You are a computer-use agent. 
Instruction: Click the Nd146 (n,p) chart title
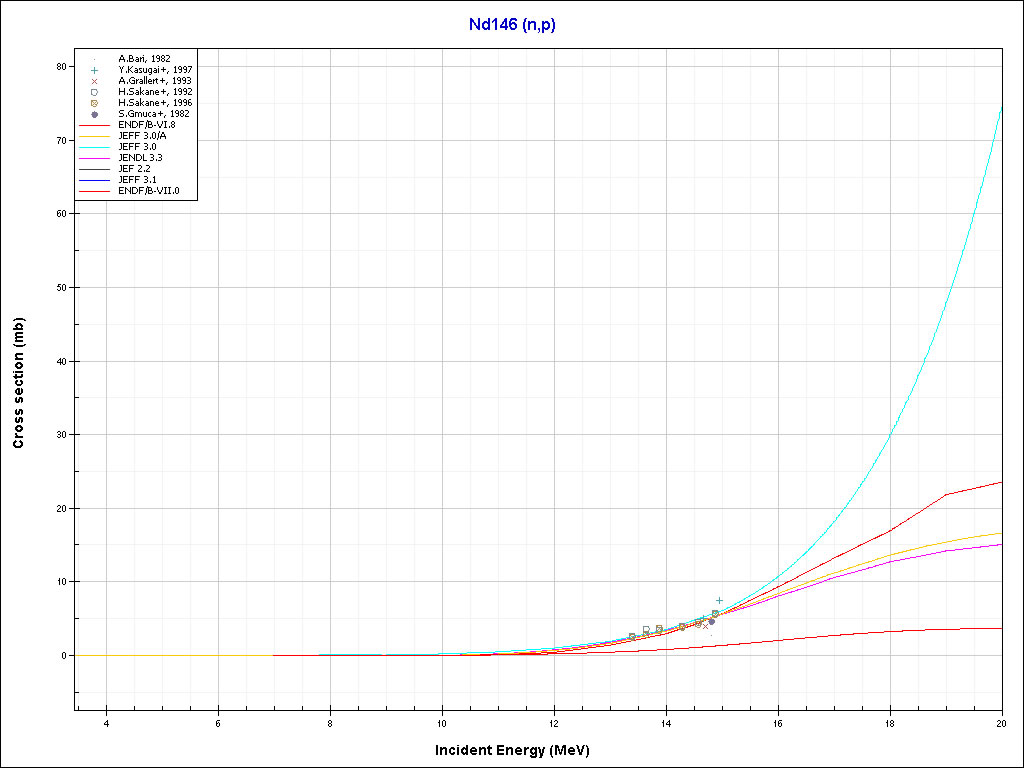pos(512,25)
